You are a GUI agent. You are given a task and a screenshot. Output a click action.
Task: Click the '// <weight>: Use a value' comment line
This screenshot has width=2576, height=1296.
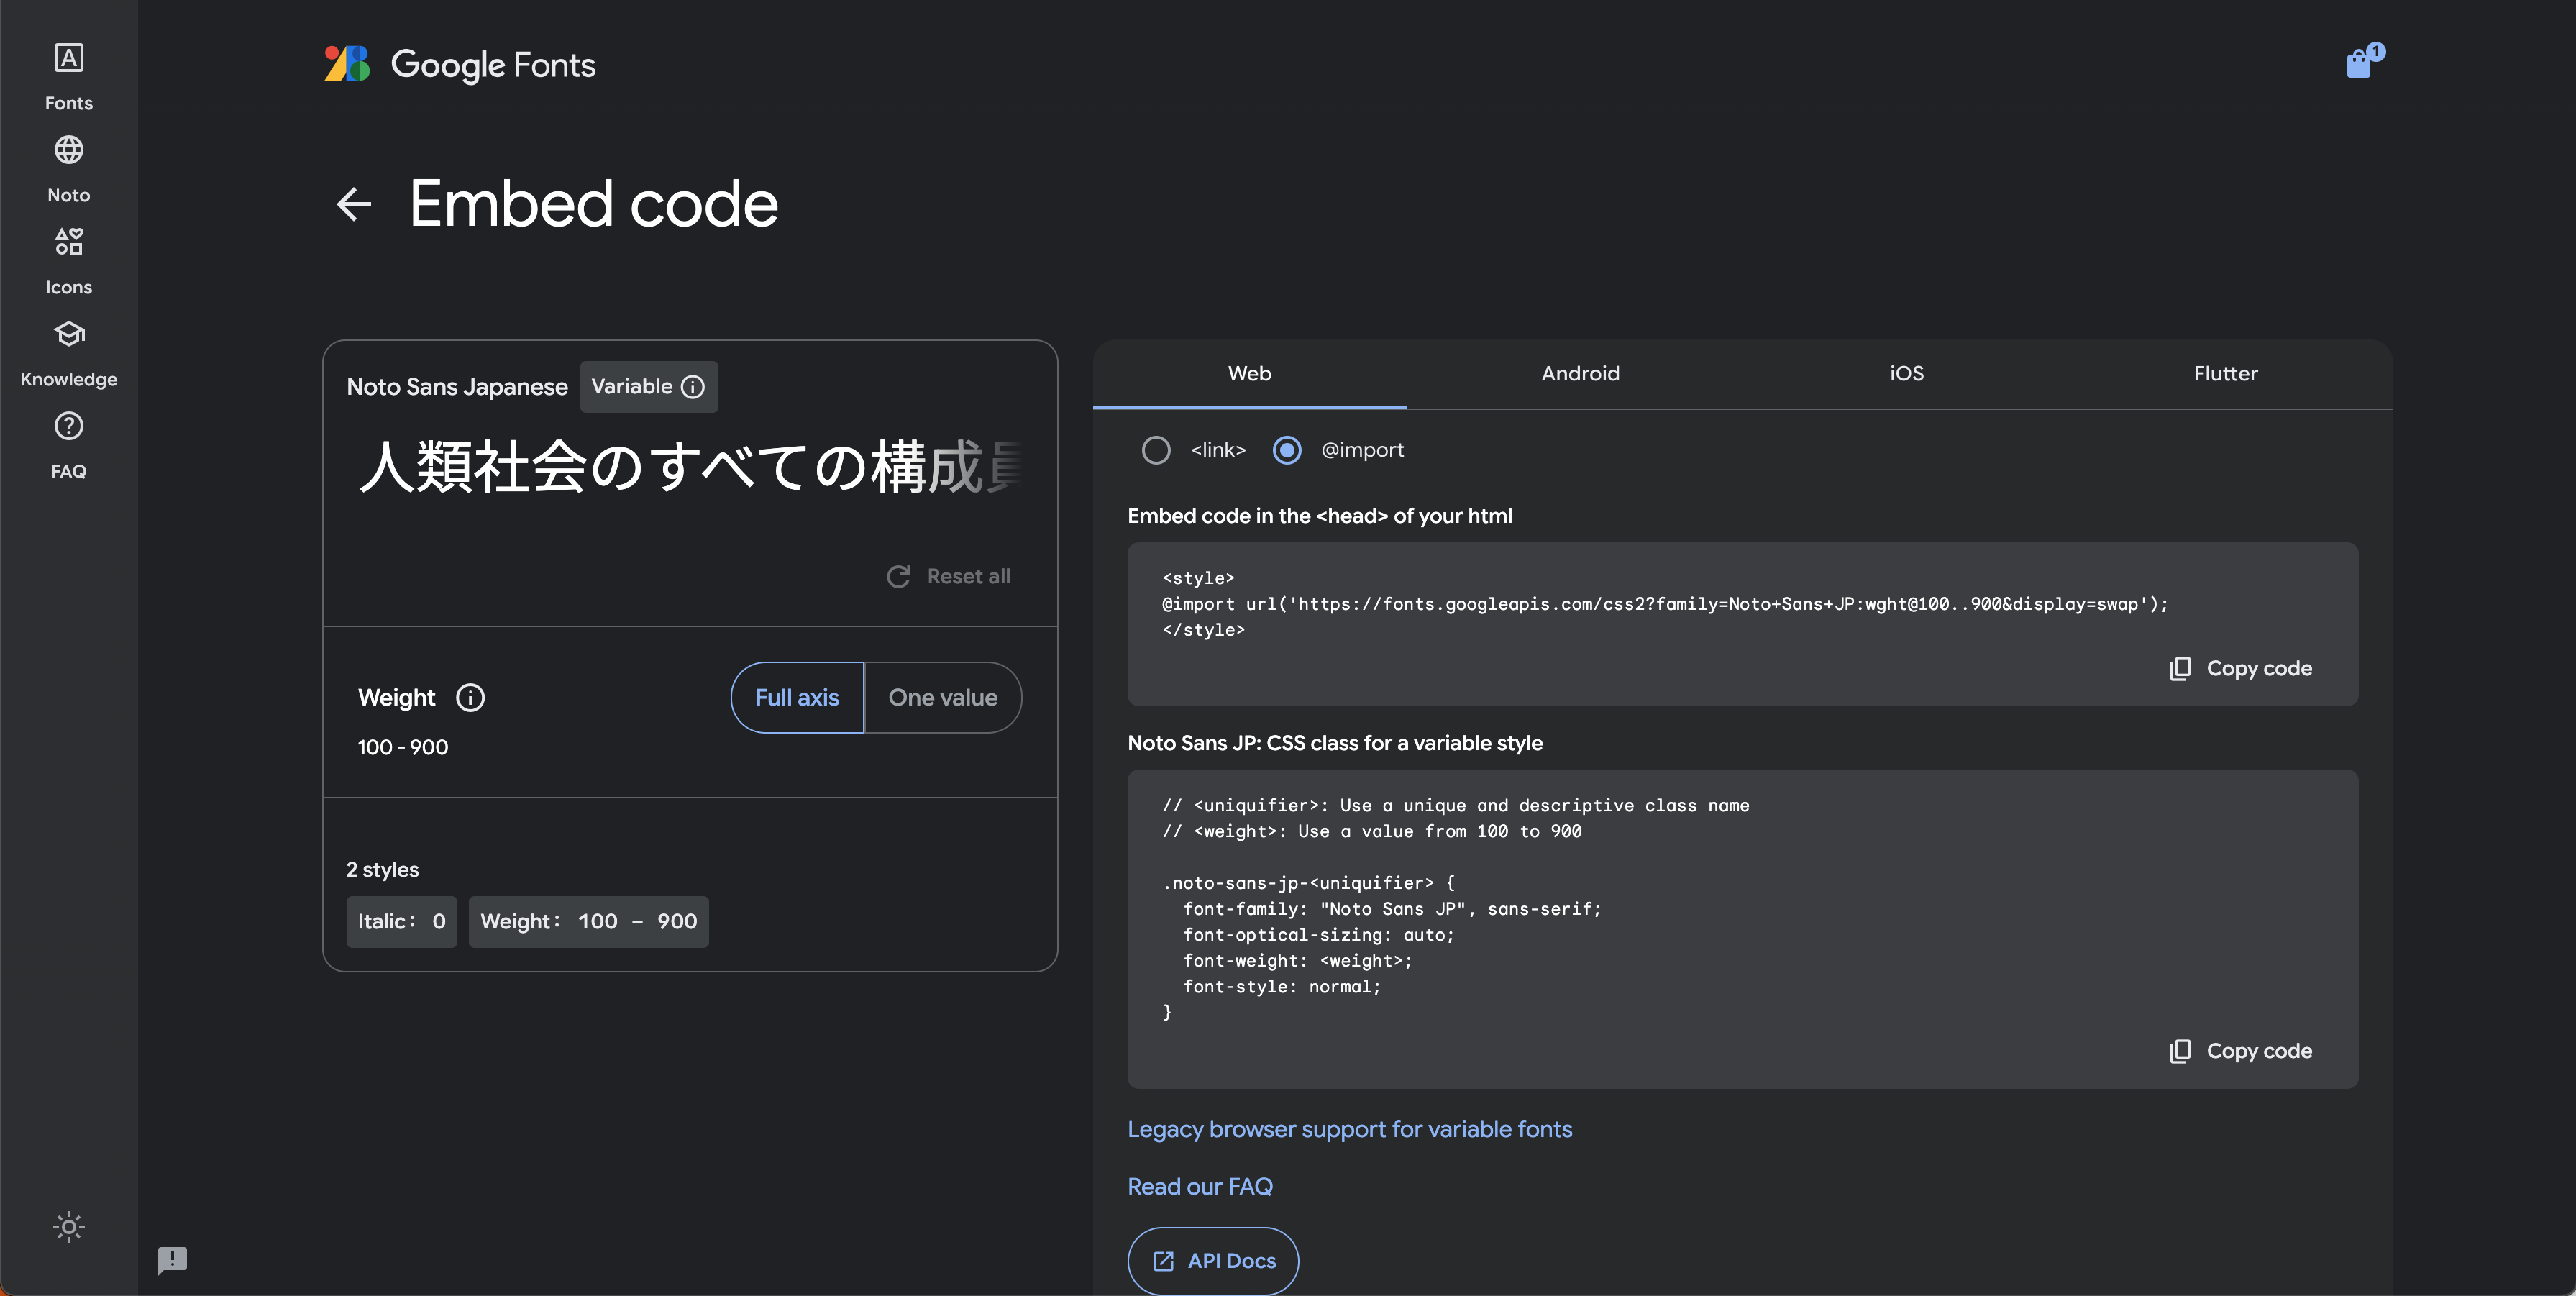pos(1372,831)
